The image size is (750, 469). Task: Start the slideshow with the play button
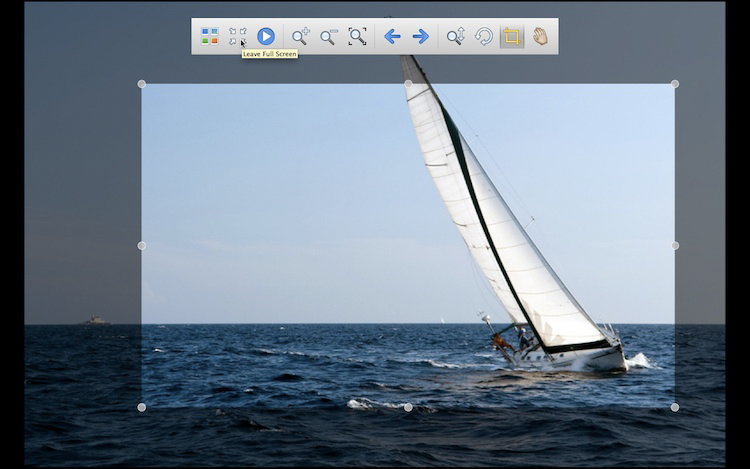coord(265,37)
